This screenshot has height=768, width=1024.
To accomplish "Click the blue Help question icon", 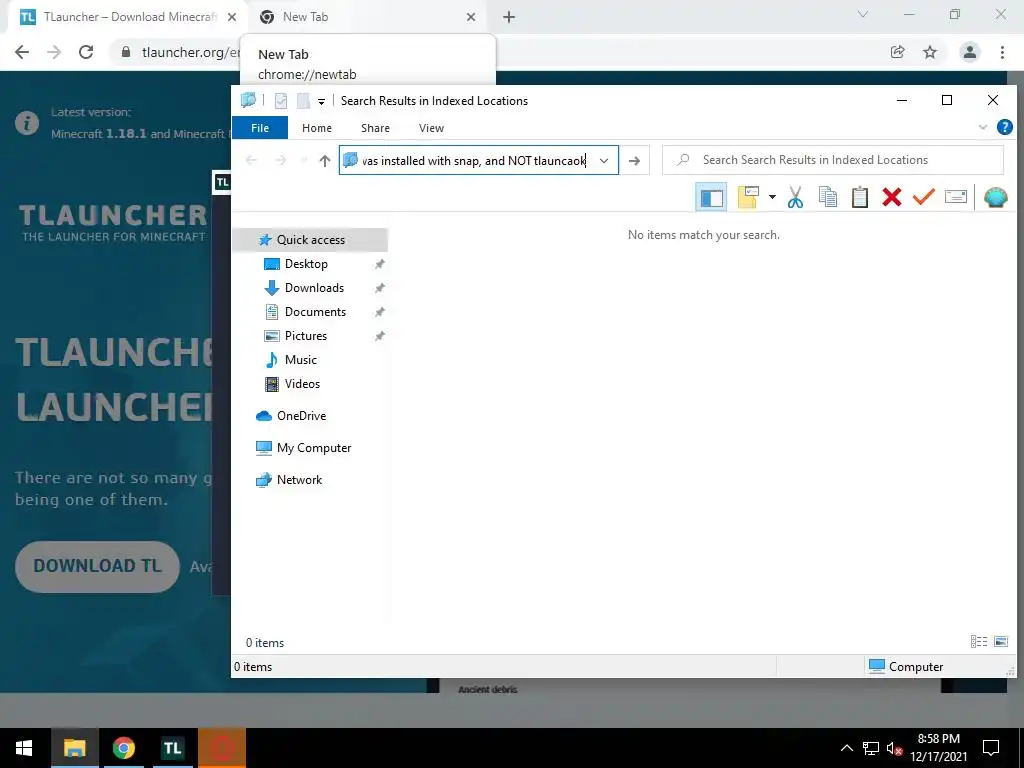I will (x=1004, y=127).
